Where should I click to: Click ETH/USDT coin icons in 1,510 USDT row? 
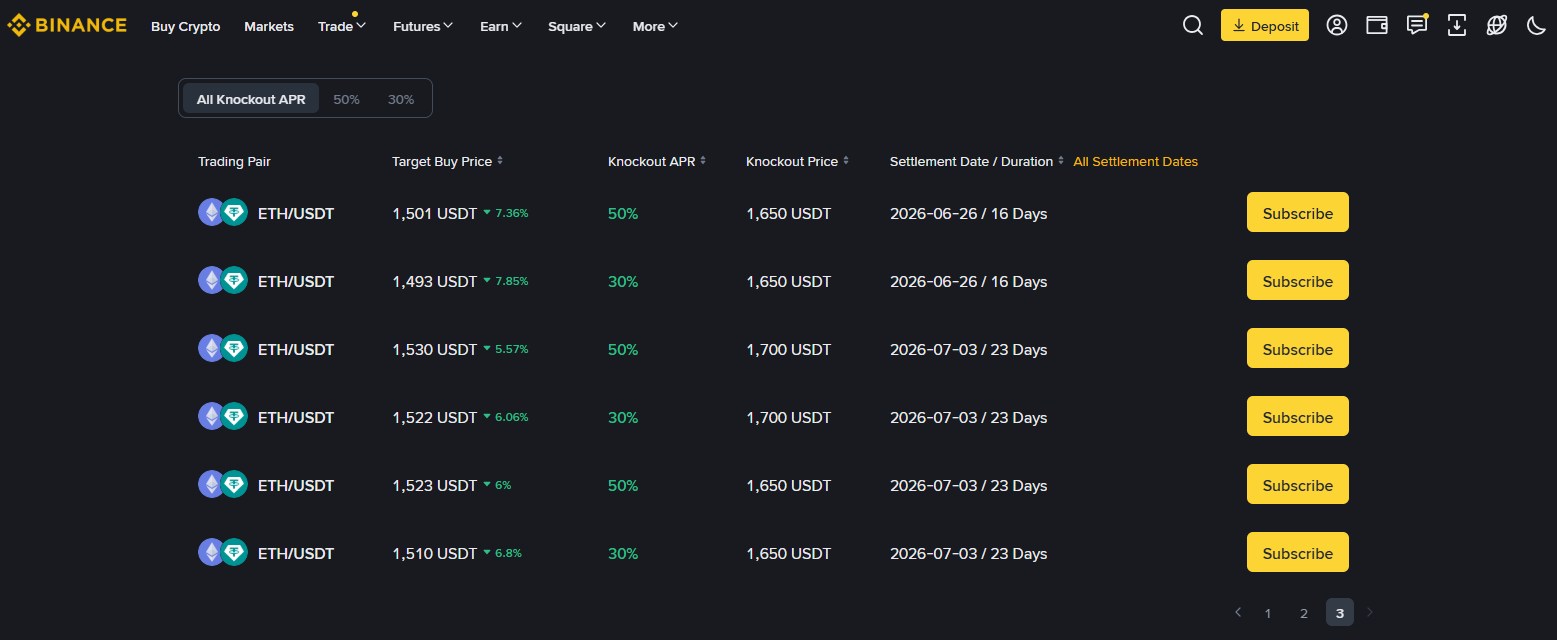(x=223, y=552)
